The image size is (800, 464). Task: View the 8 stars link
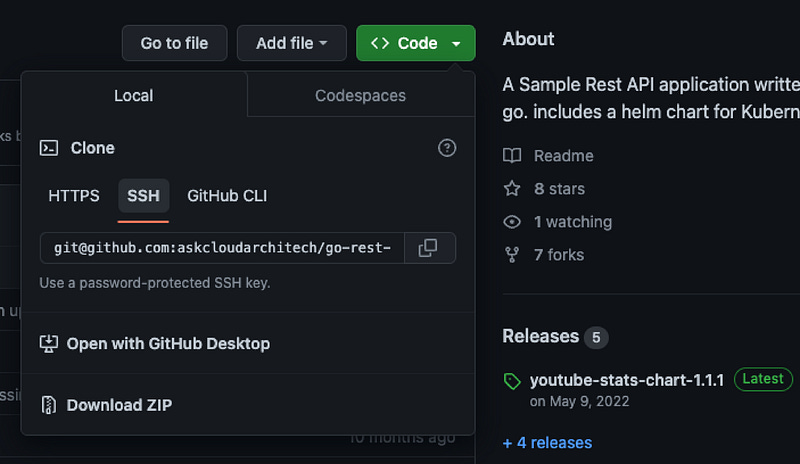click(559, 189)
